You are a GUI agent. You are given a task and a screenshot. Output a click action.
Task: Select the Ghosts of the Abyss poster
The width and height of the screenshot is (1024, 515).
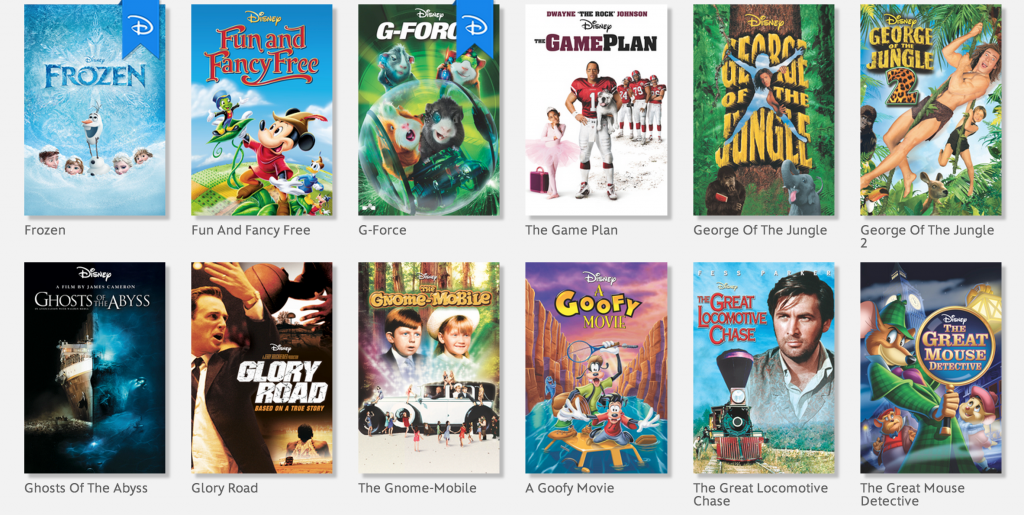click(x=95, y=367)
